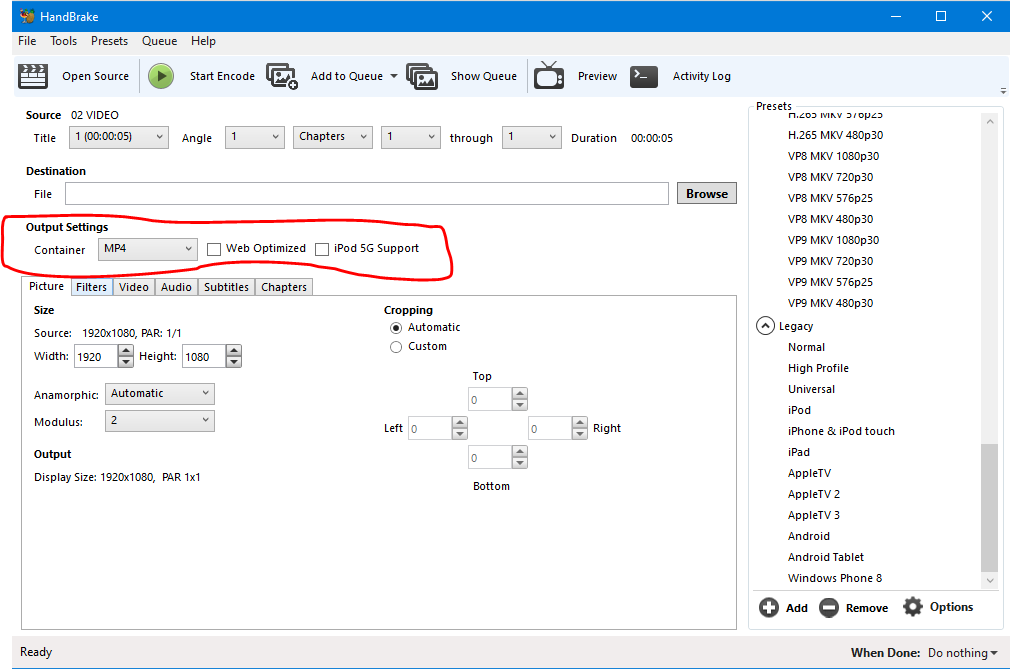Enable the Web Optimized checkbox
1010x669 pixels.
tap(214, 249)
